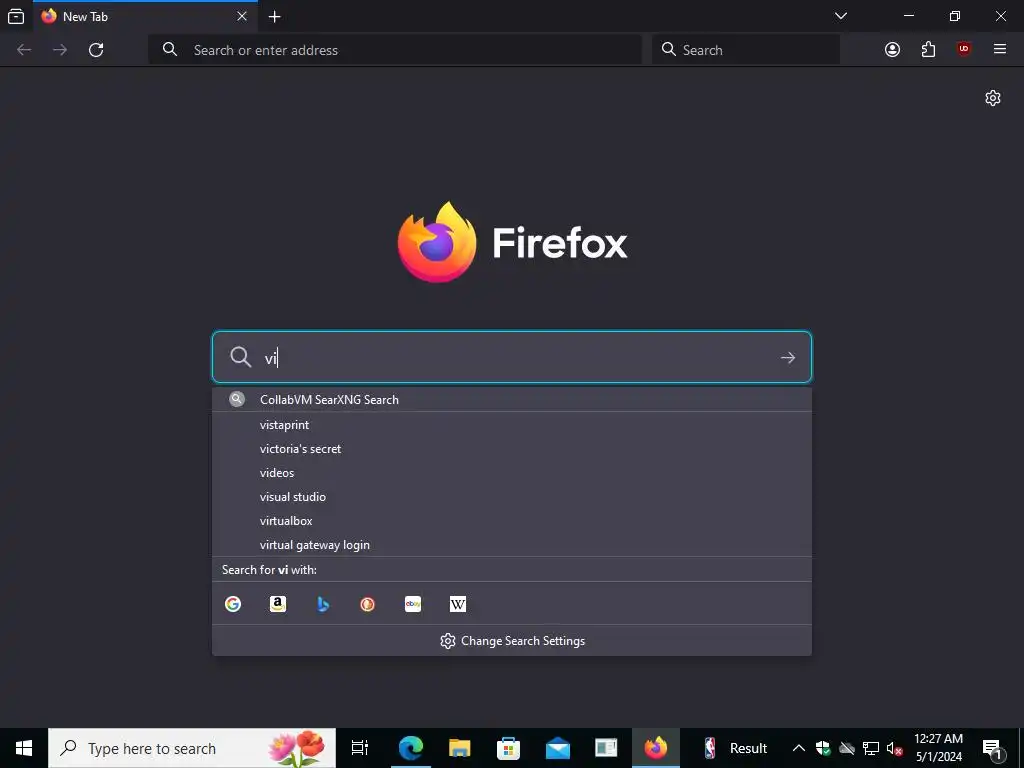Click the taskbar 'Type here to search' box
The height and width of the screenshot is (768, 1024).
[x=192, y=748]
